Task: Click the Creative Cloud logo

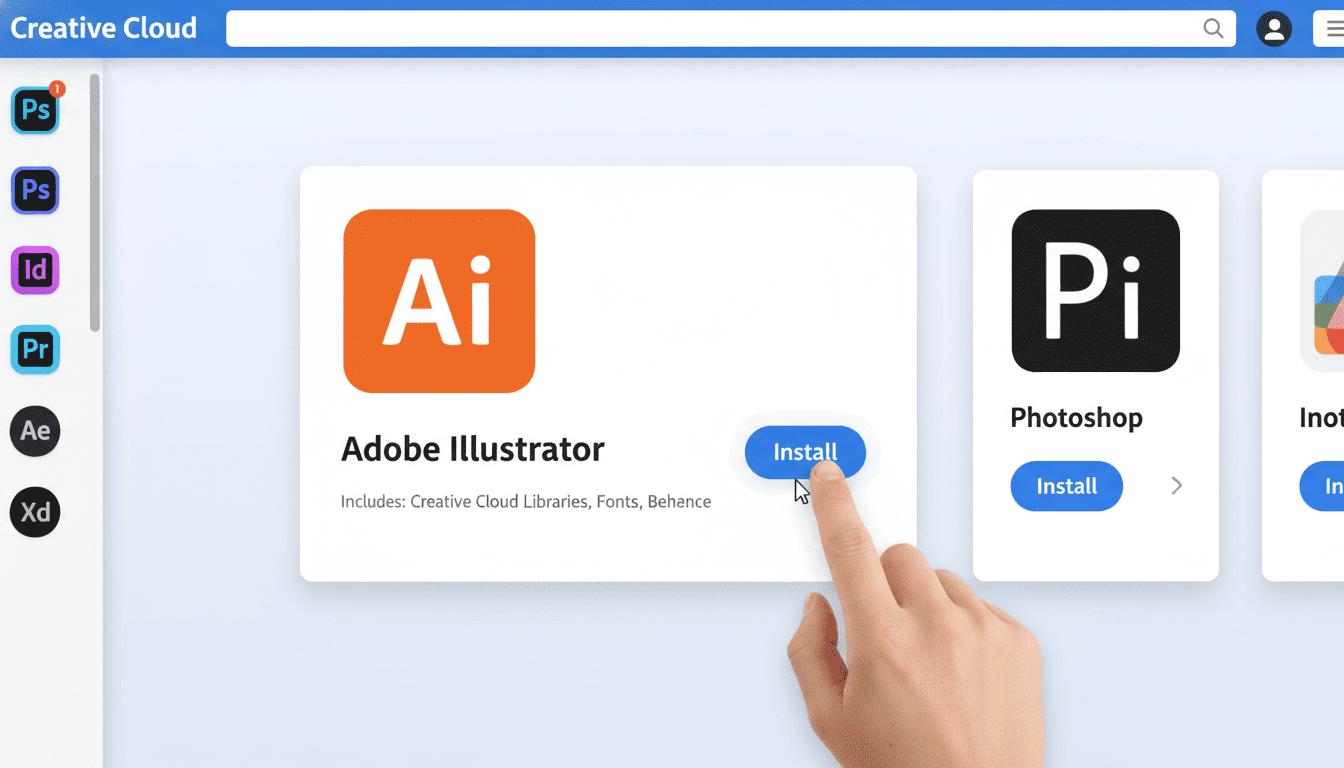Action: (x=103, y=27)
